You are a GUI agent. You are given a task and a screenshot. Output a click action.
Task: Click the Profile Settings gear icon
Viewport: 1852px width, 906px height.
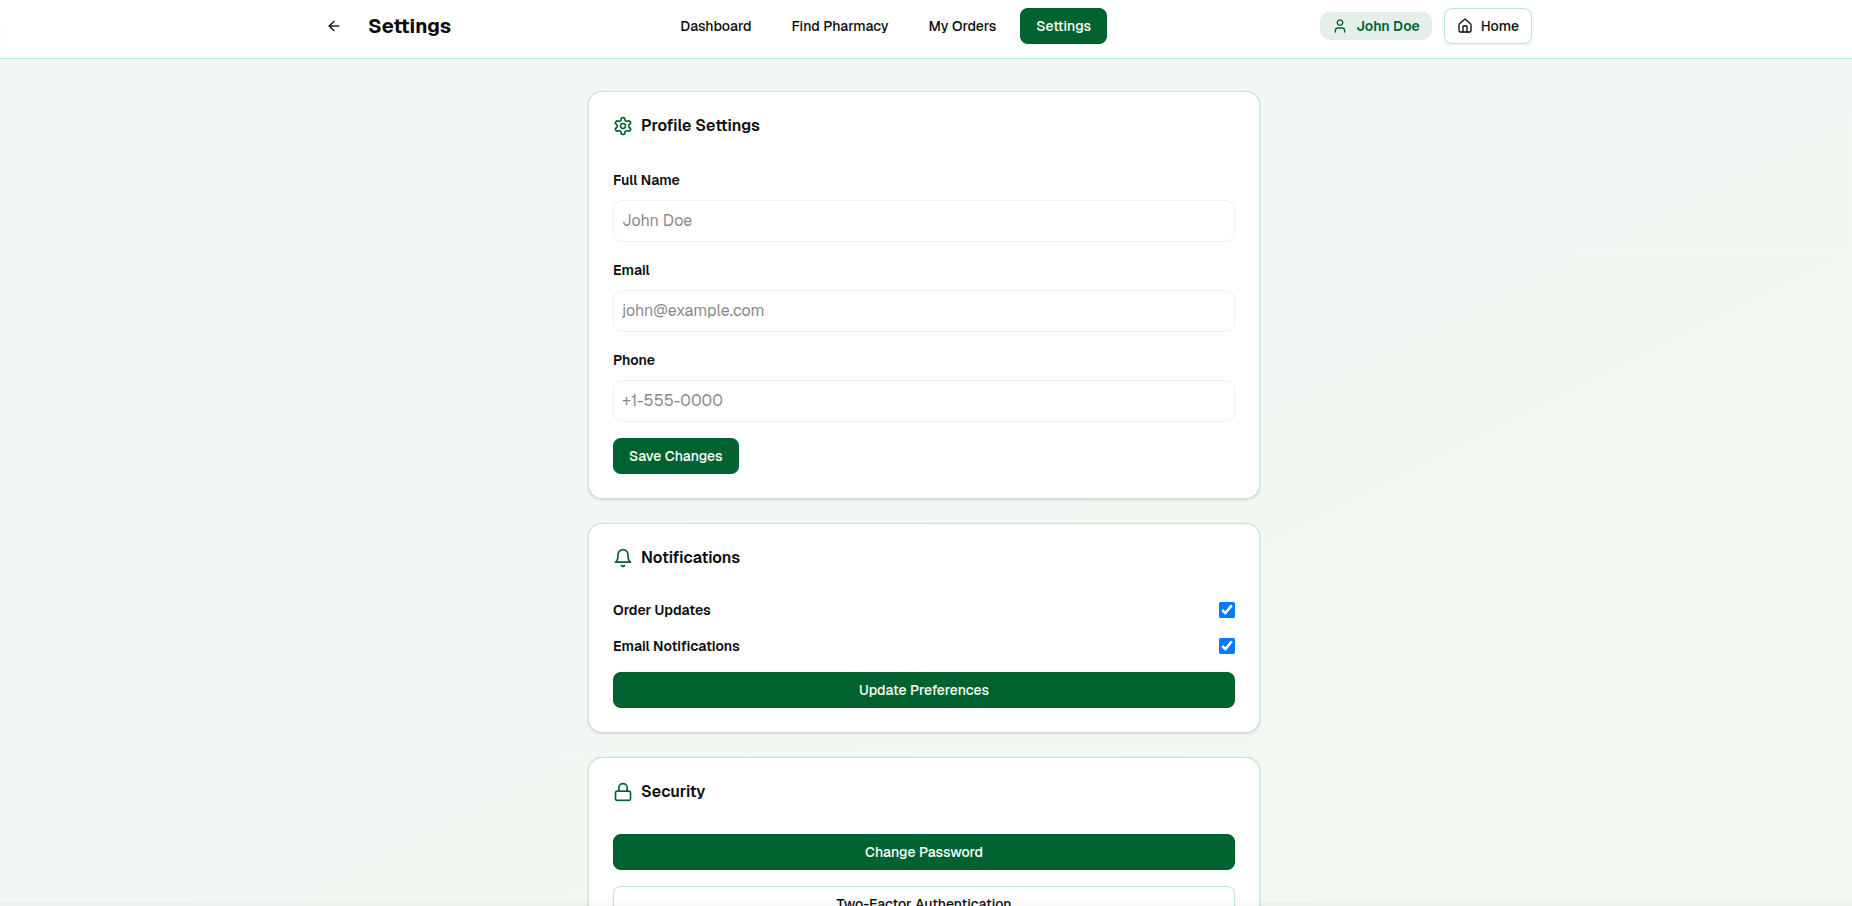coord(623,126)
